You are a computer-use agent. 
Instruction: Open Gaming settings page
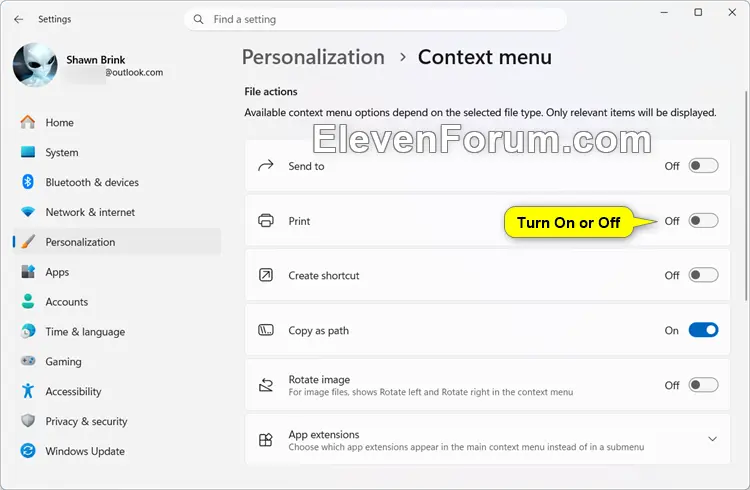(117, 361)
